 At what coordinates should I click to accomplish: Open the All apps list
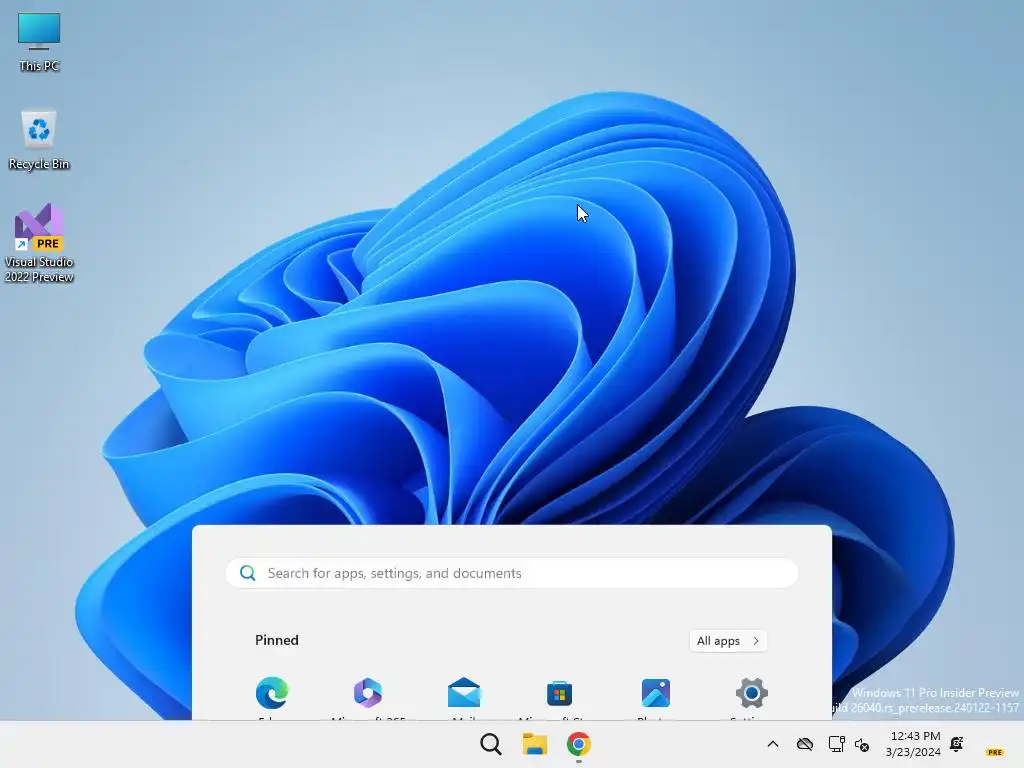tap(728, 641)
